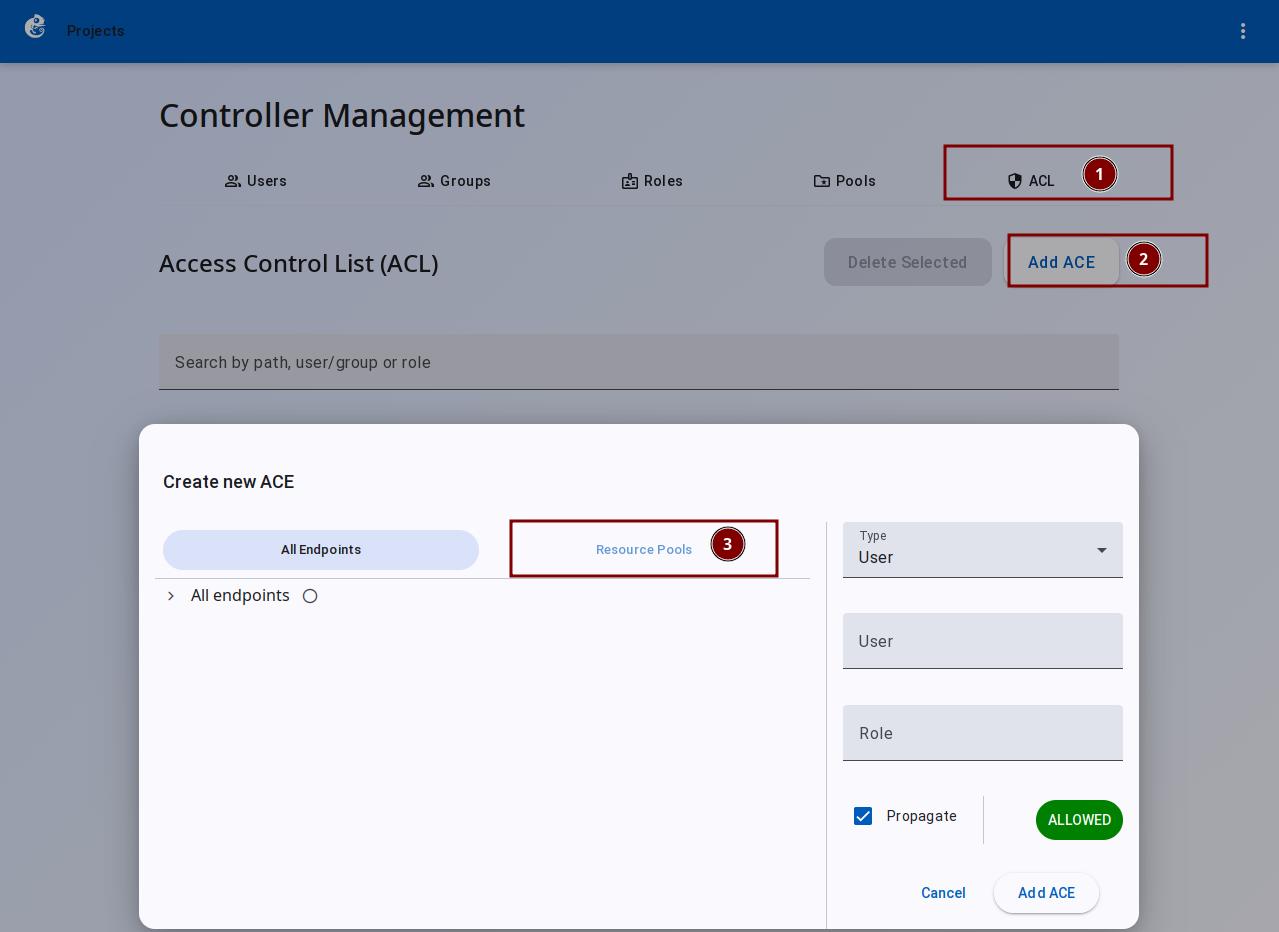Image resolution: width=1279 pixels, height=932 pixels.
Task: Click the app logo in the header
Action: pyautogui.click(x=35, y=27)
